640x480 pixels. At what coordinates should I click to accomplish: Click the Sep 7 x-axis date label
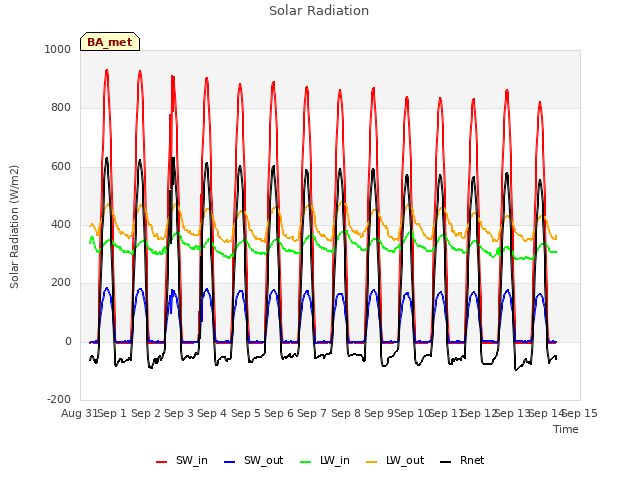(x=312, y=413)
